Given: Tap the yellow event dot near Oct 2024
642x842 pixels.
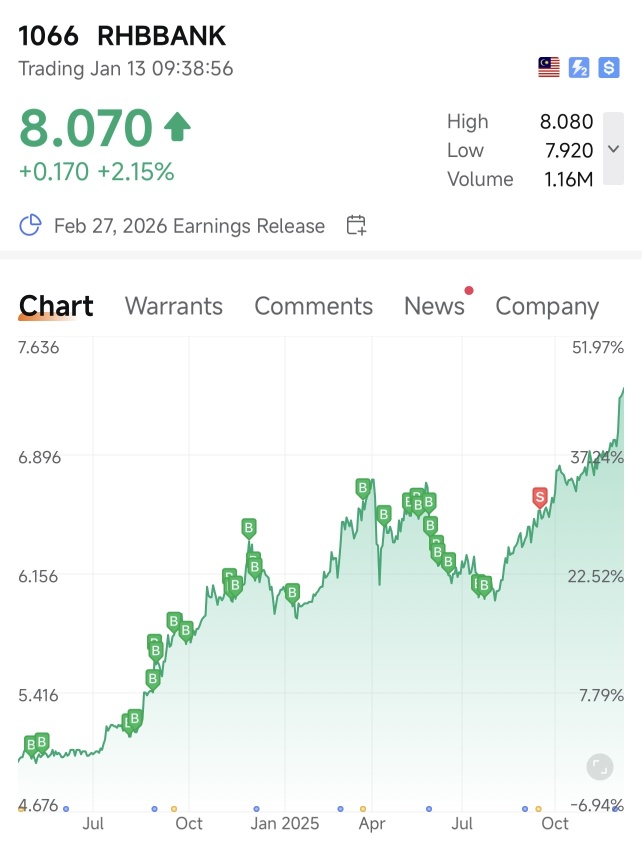Looking at the screenshot, I should click(174, 809).
